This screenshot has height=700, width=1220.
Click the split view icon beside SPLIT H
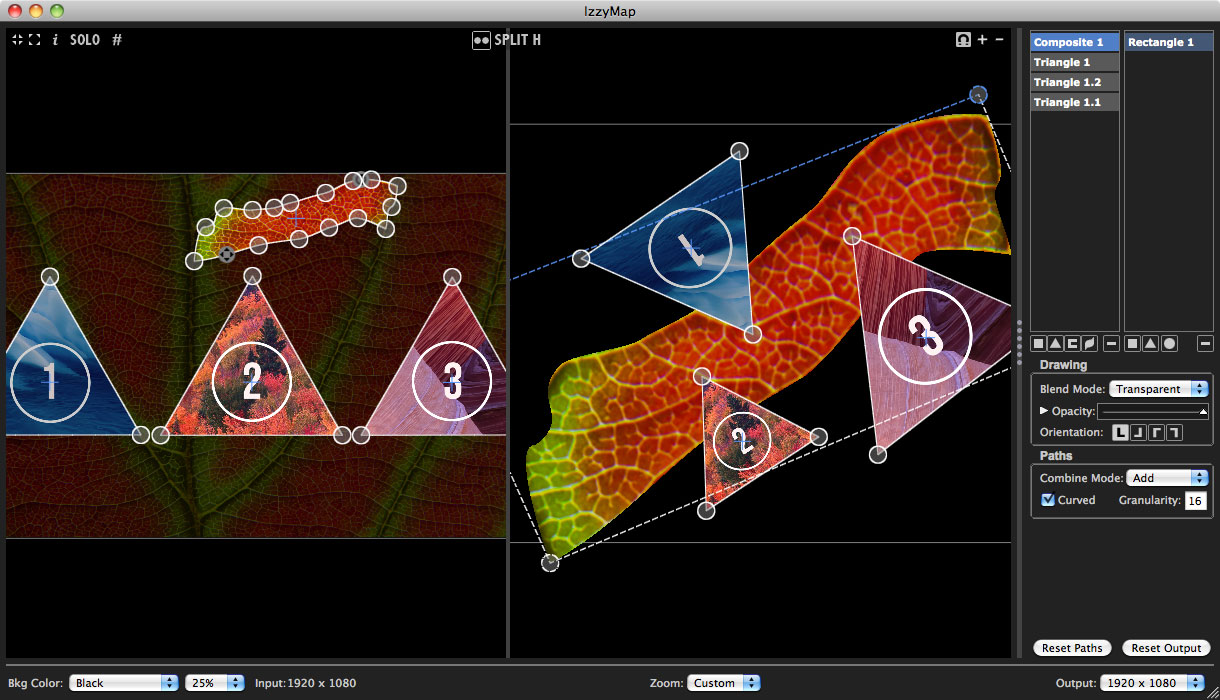tap(481, 40)
